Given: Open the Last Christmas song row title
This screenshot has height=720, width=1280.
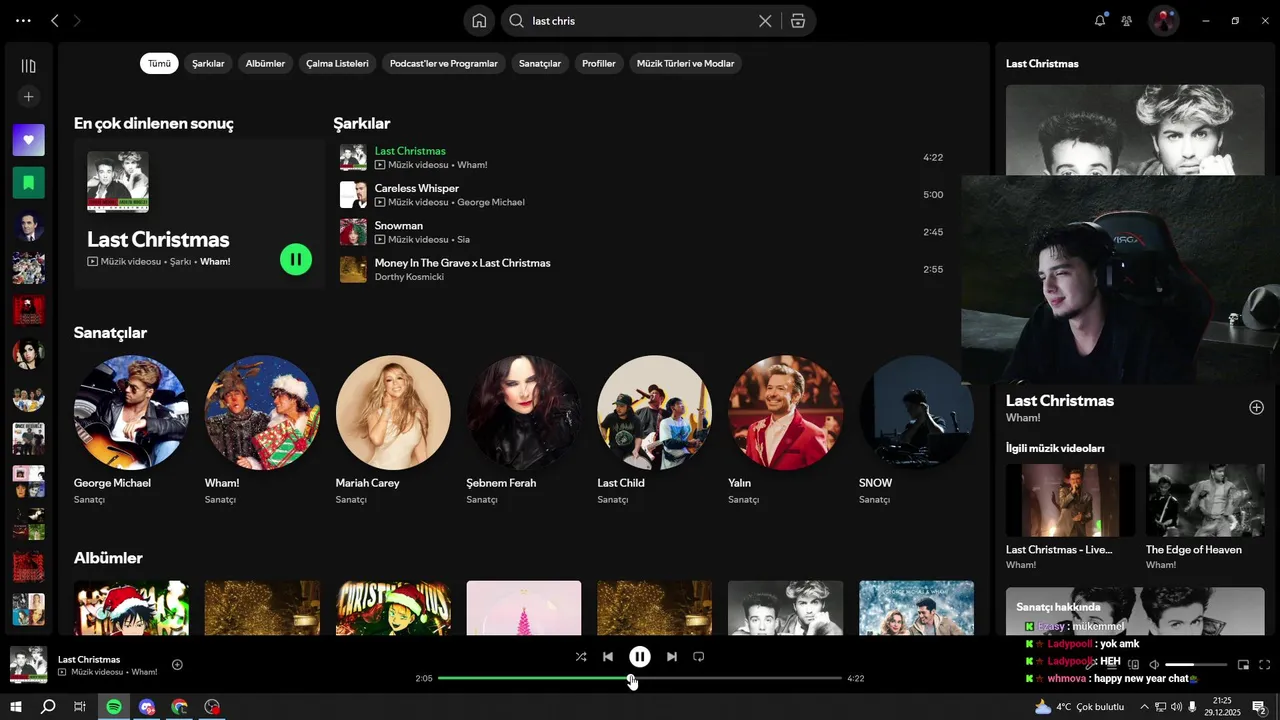Looking at the screenshot, I should coord(410,151).
